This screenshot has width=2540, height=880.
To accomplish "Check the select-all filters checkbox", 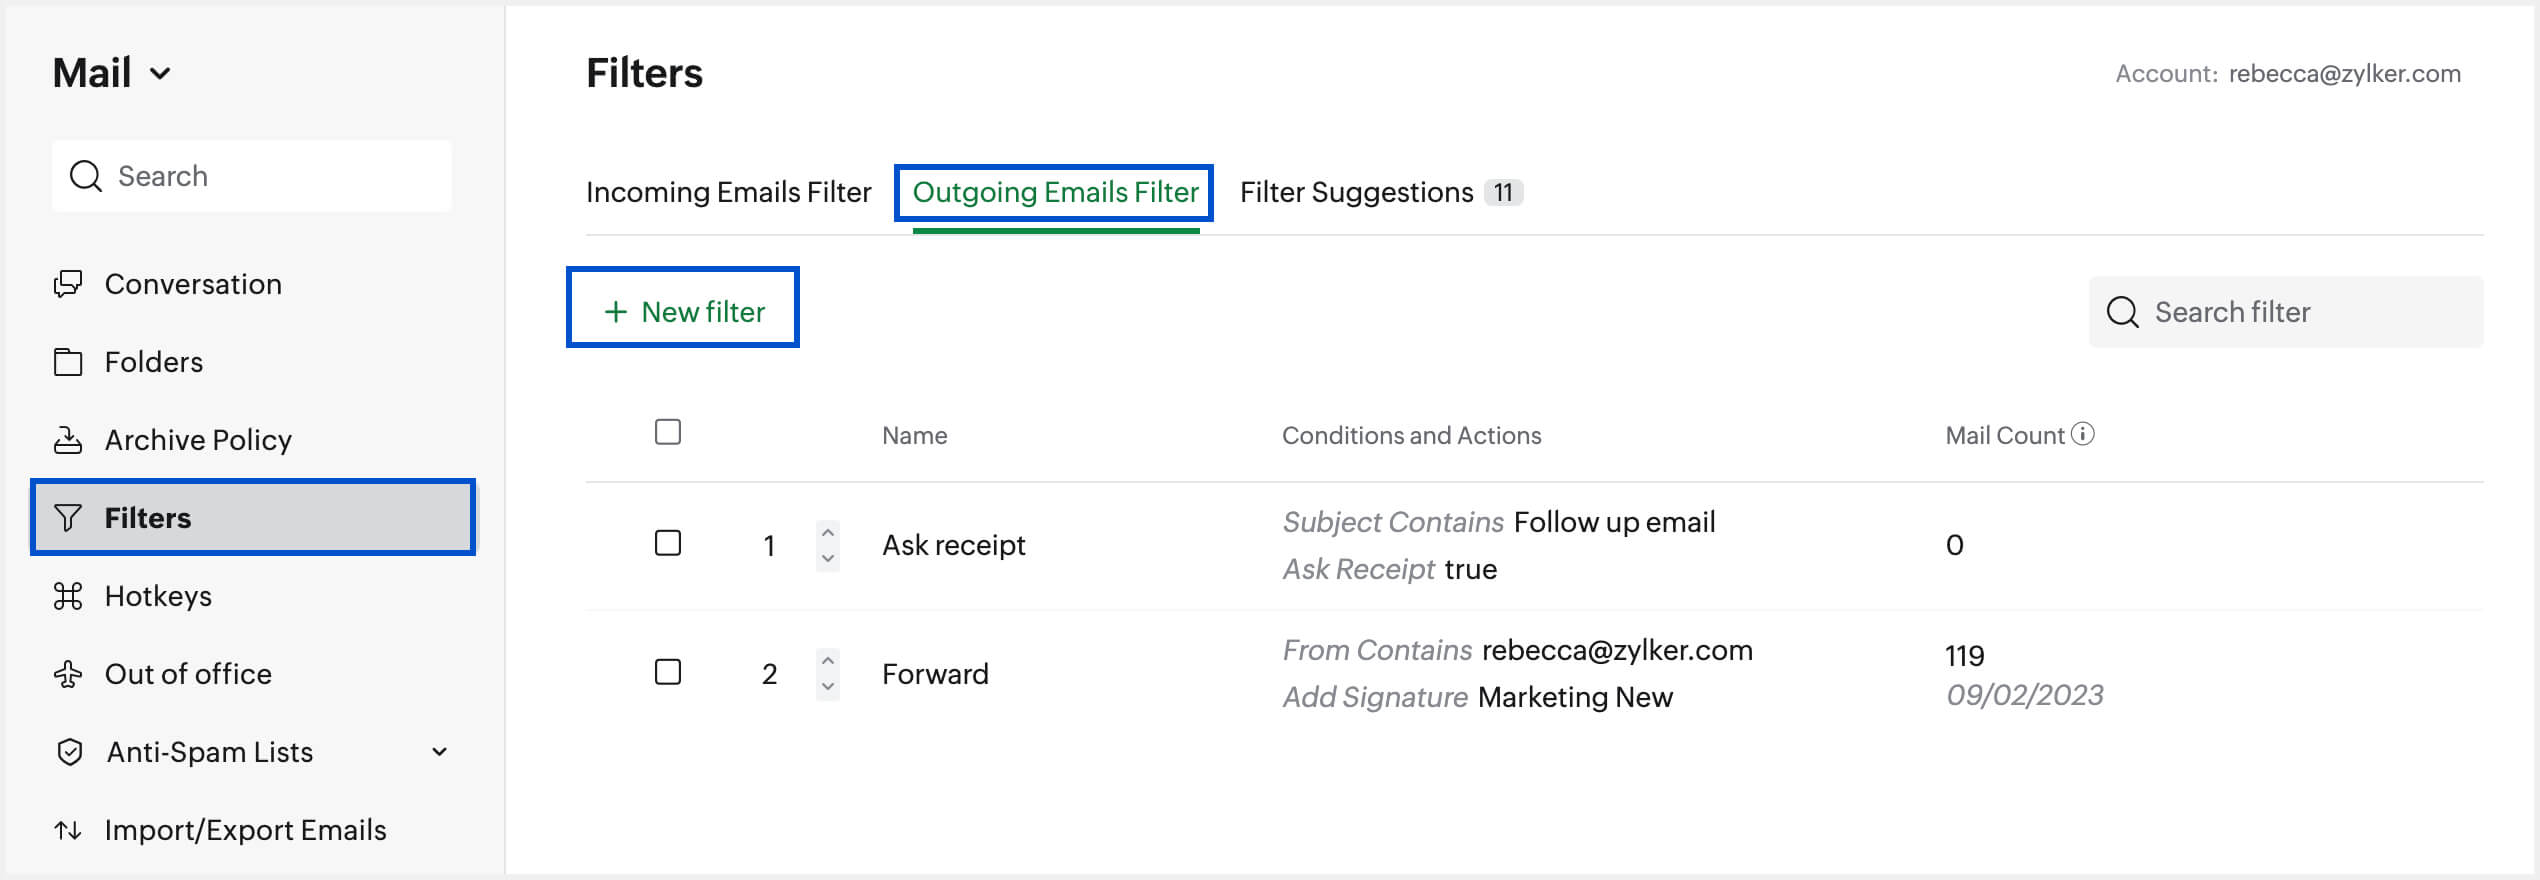I will click(x=667, y=432).
